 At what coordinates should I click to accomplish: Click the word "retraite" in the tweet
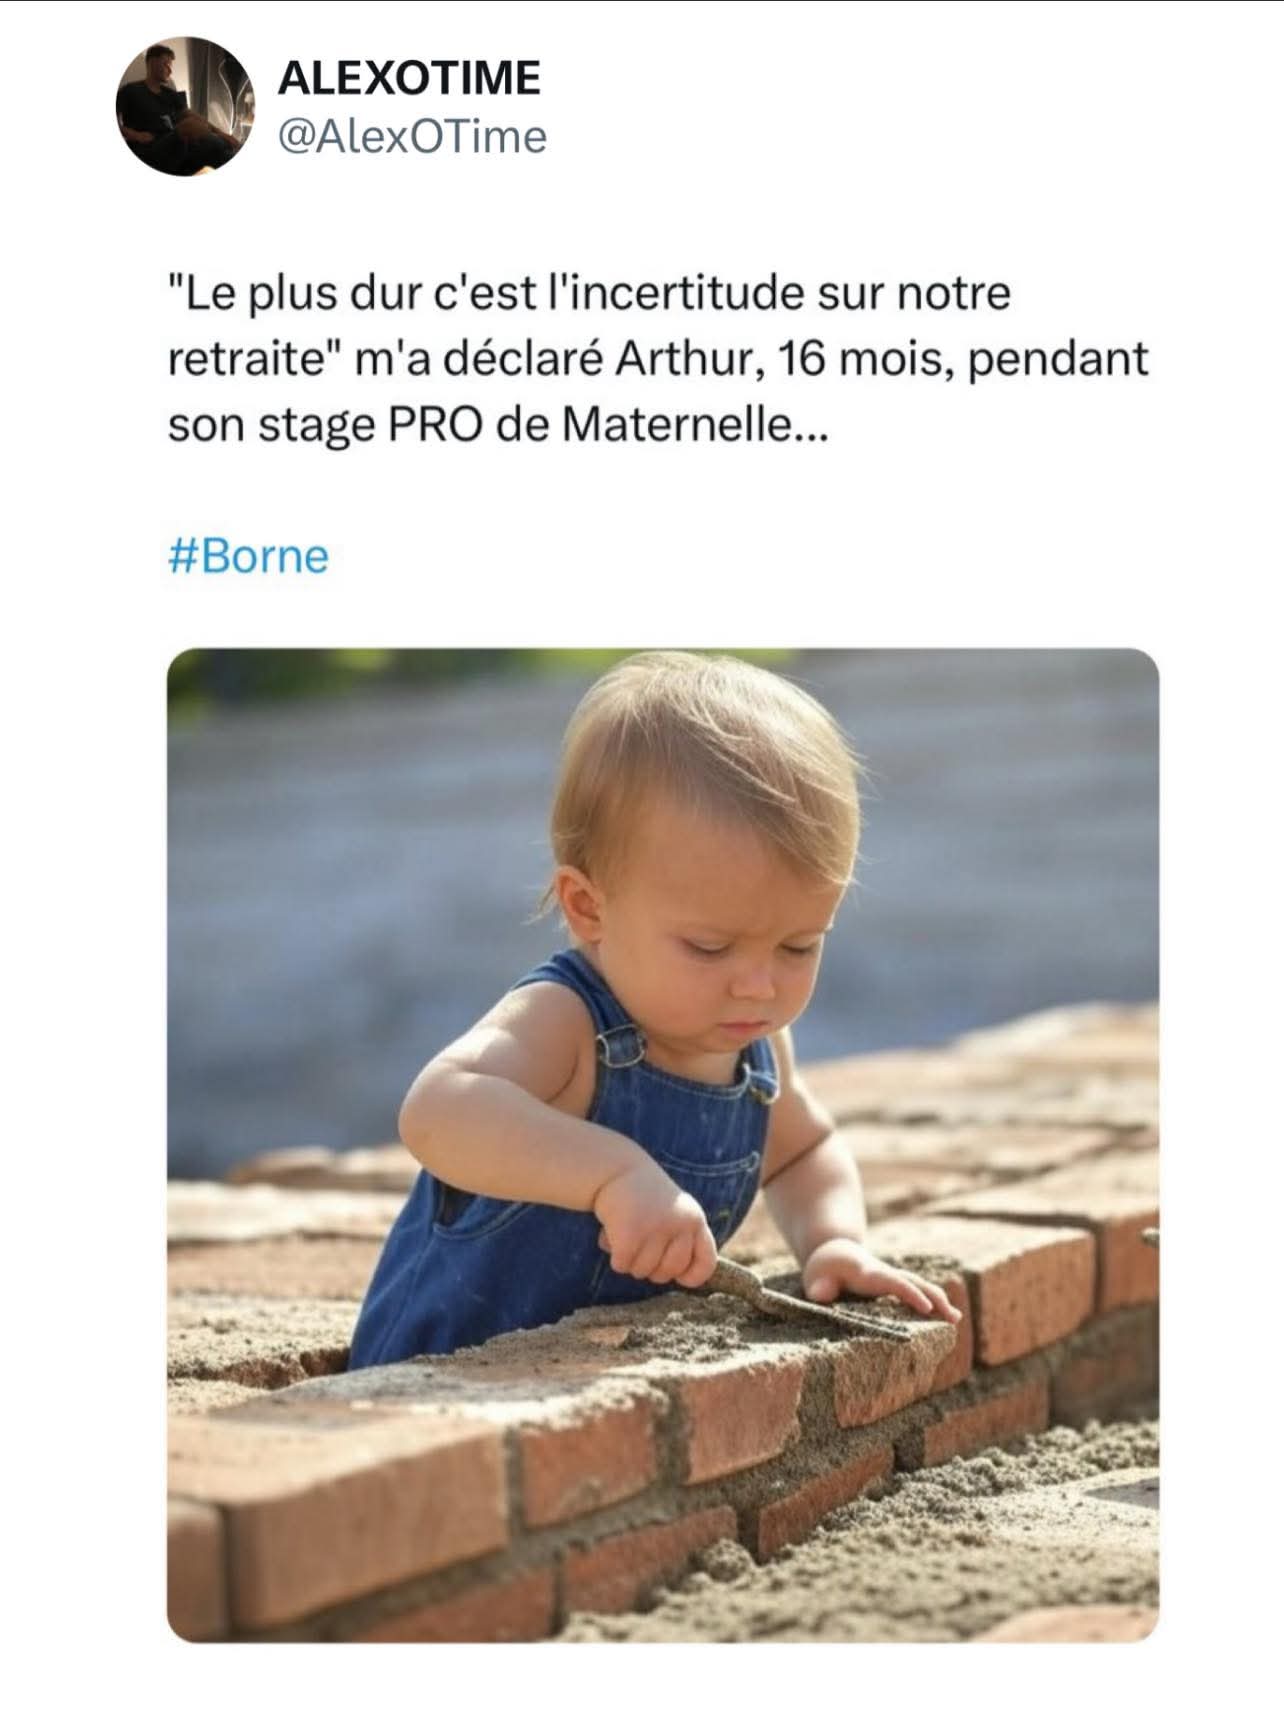(x=251, y=360)
